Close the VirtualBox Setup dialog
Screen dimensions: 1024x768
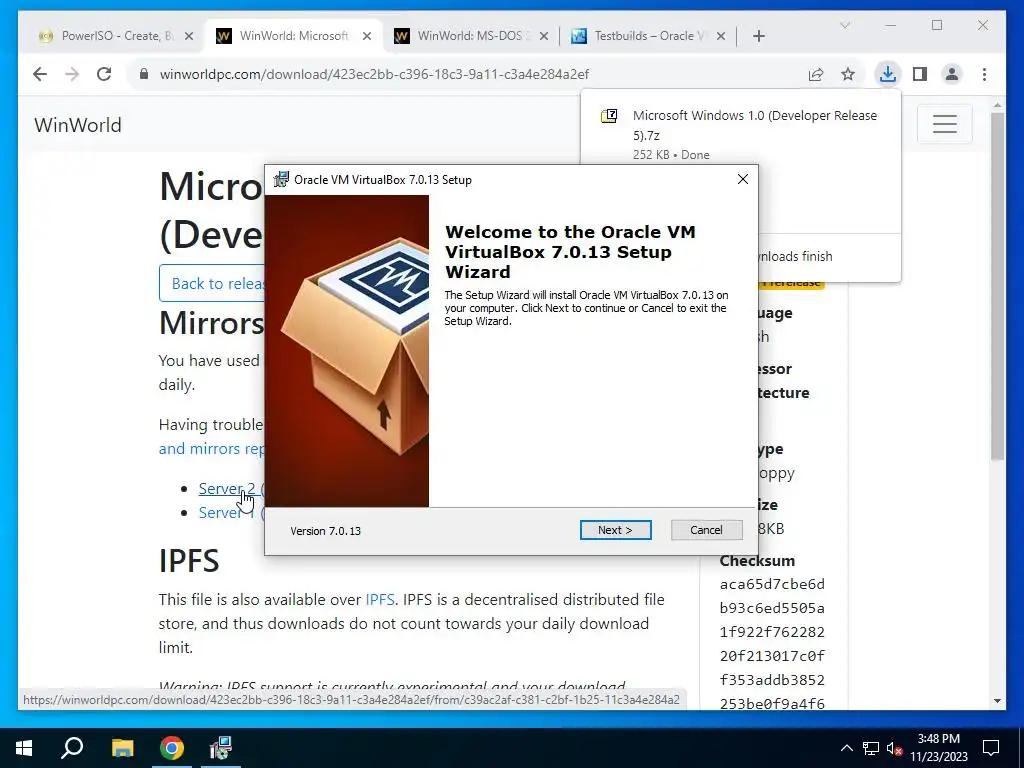click(x=743, y=179)
